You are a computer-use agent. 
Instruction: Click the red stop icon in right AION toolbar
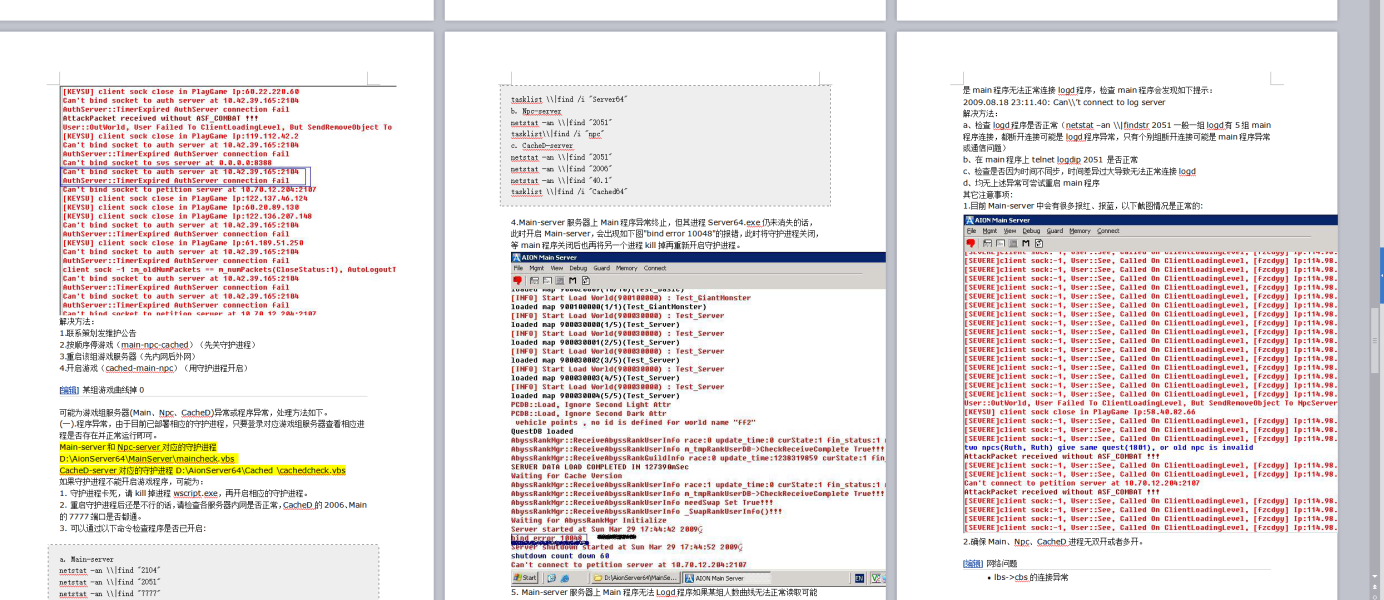[970, 243]
